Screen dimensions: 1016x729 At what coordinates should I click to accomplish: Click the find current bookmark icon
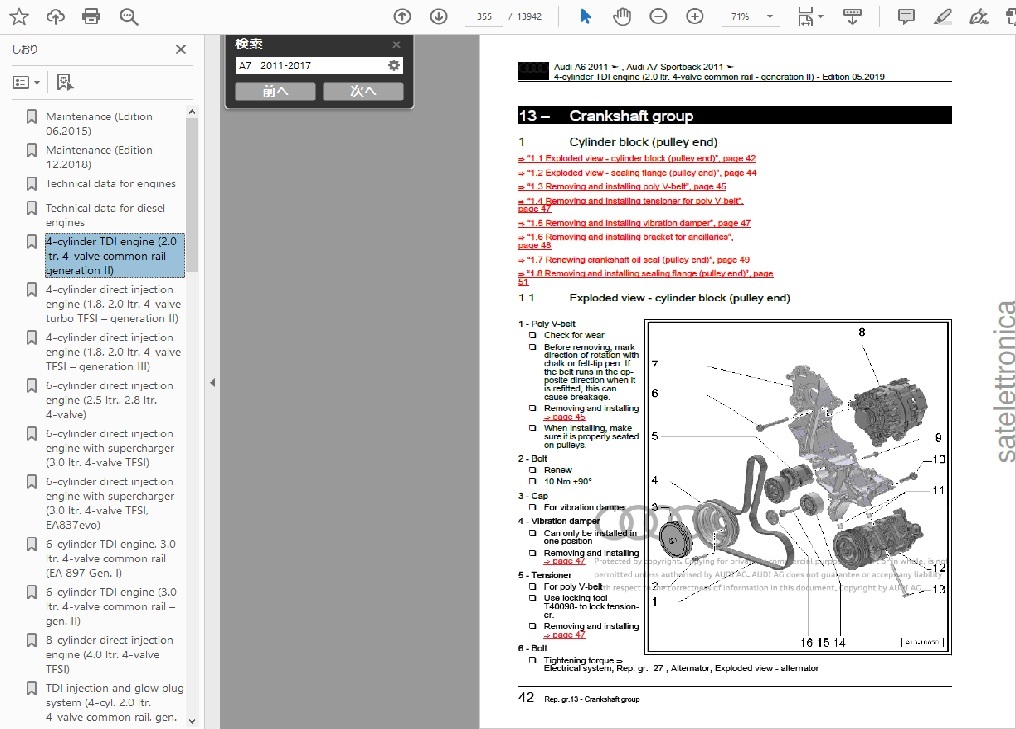coord(64,82)
